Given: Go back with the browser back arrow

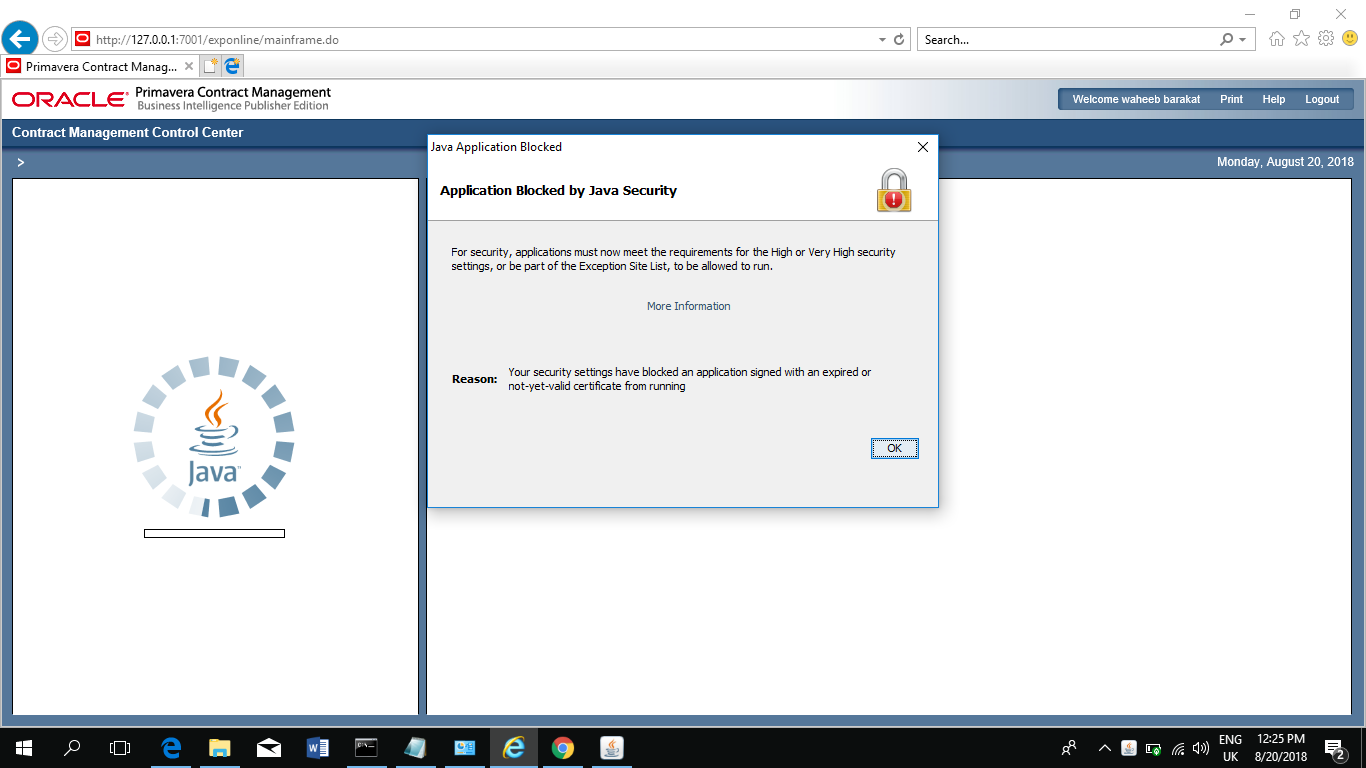Looking at the screenshot, I should click(20, 39).
